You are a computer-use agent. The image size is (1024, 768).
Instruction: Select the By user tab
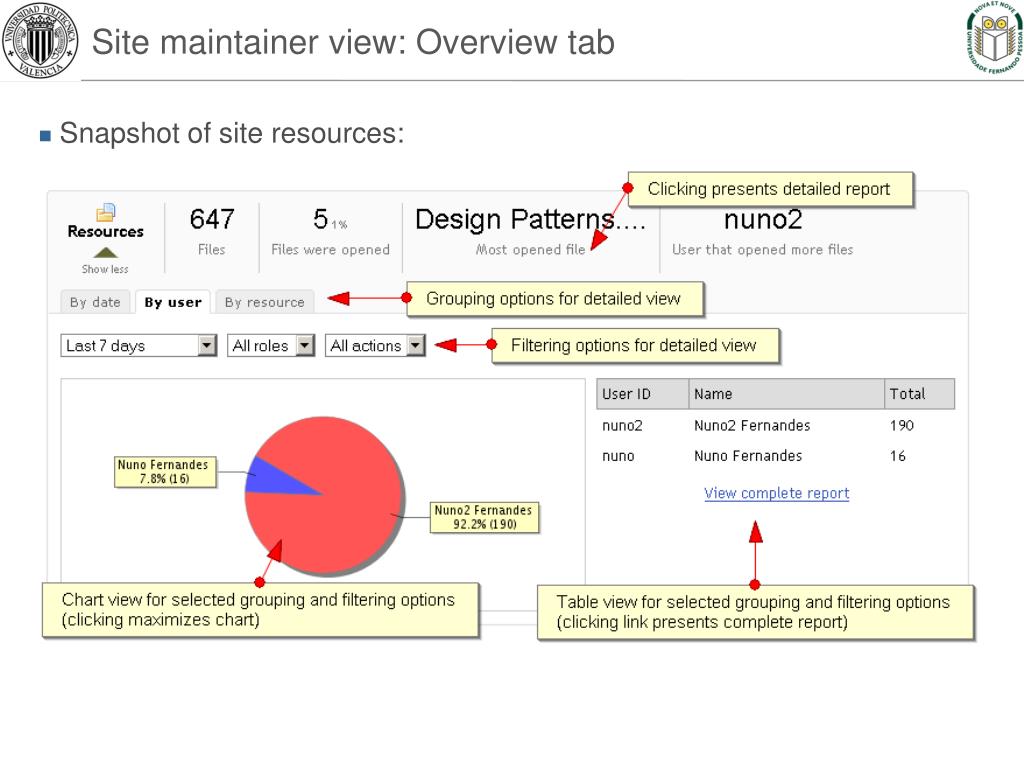pos(172,302)
